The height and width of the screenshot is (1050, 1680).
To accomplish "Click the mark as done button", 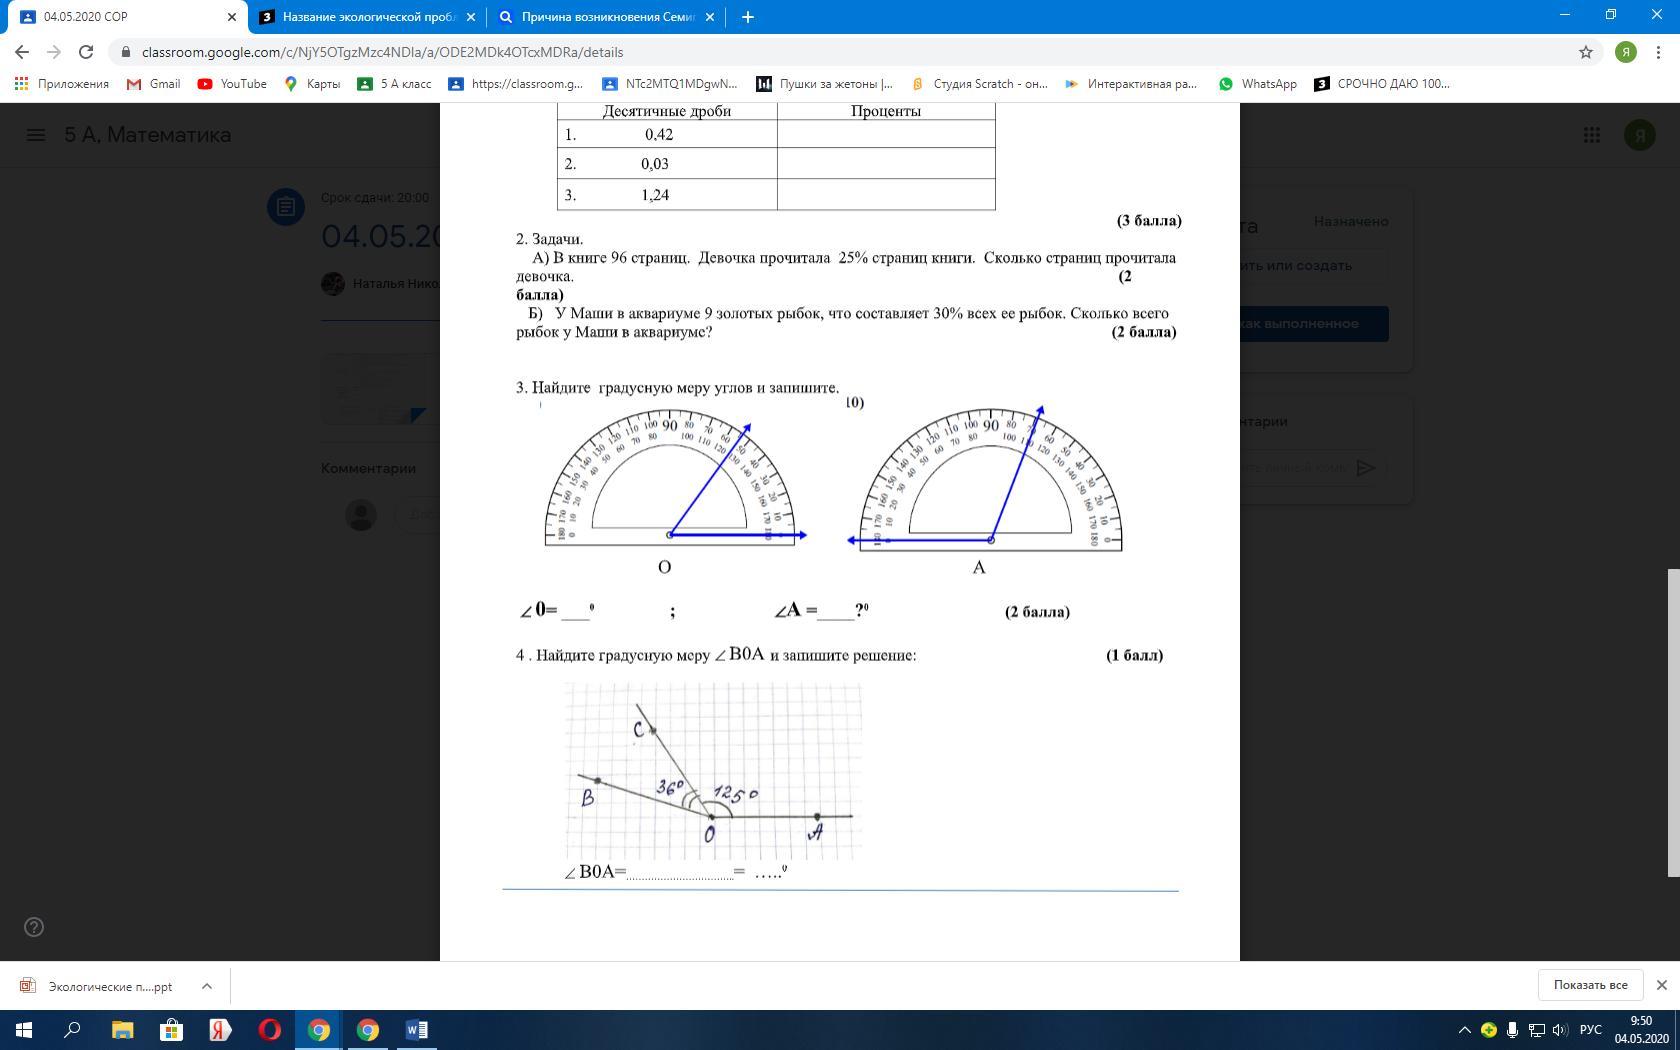I will (1314, 324).
